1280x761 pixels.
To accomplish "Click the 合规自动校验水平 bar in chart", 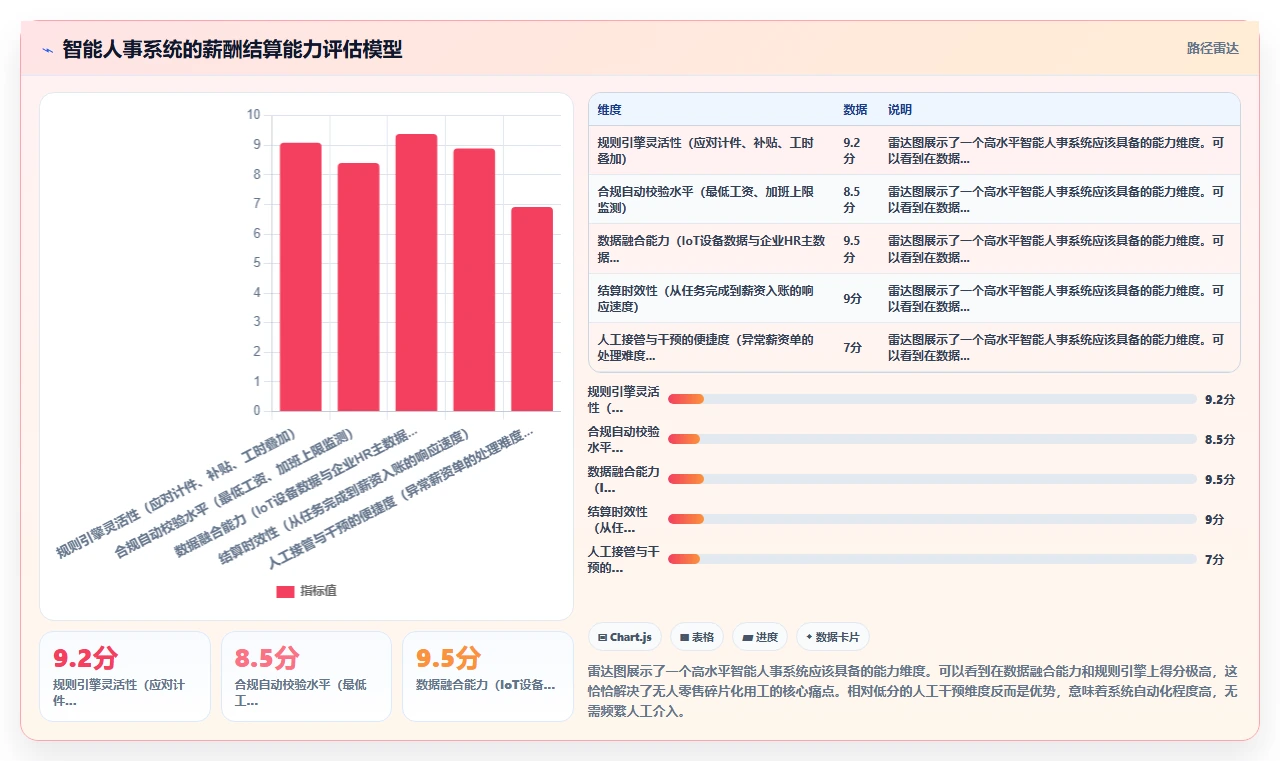I will tap(358, 287).
